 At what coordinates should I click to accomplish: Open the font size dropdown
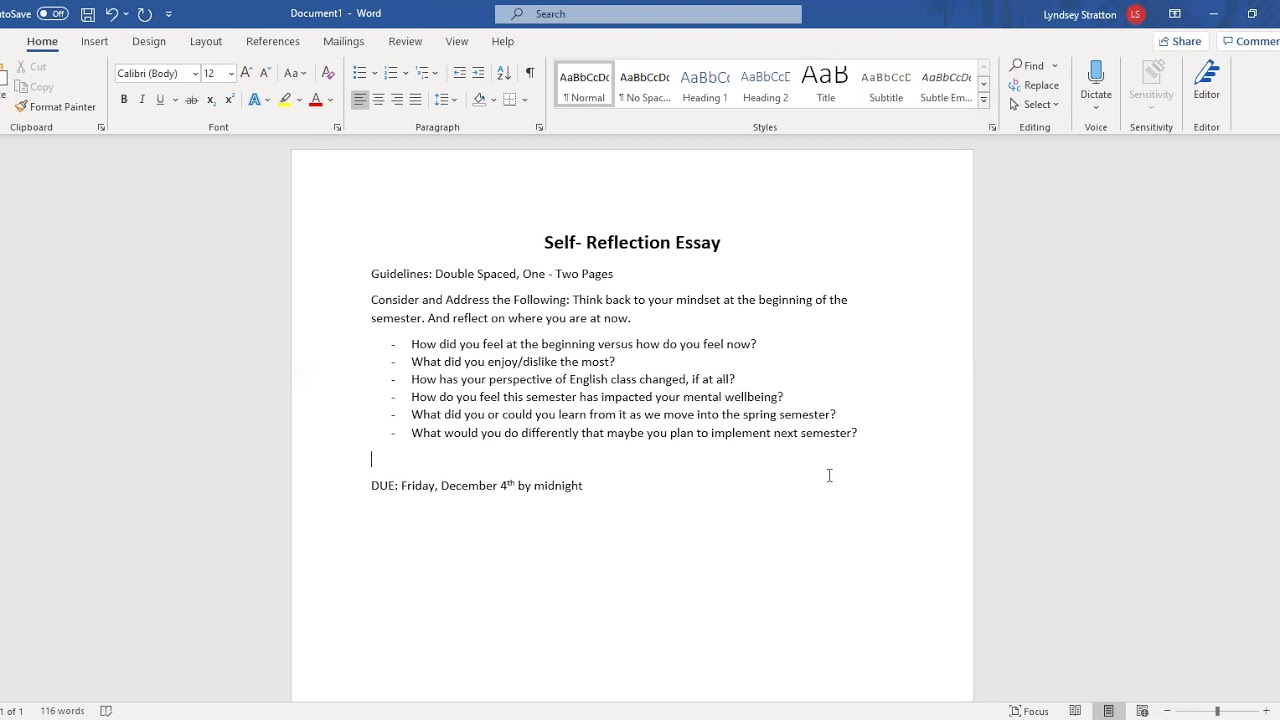231,74
